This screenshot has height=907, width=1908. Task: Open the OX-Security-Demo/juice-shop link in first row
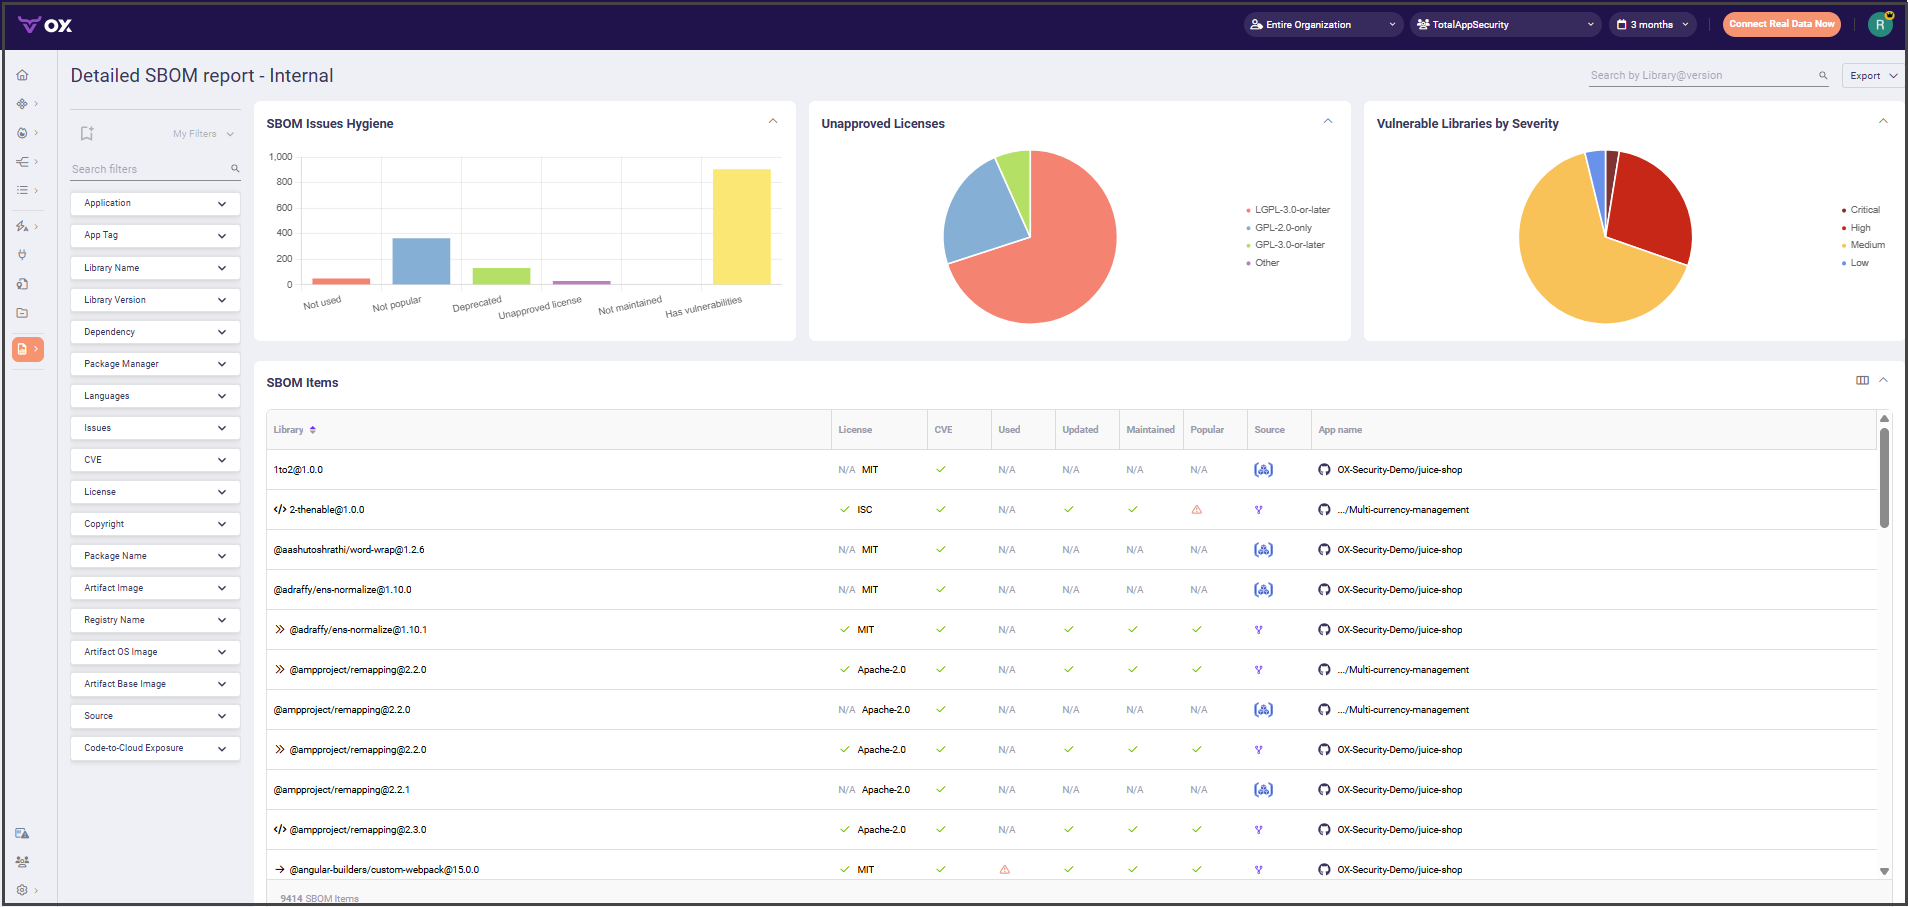point(1399,470)
